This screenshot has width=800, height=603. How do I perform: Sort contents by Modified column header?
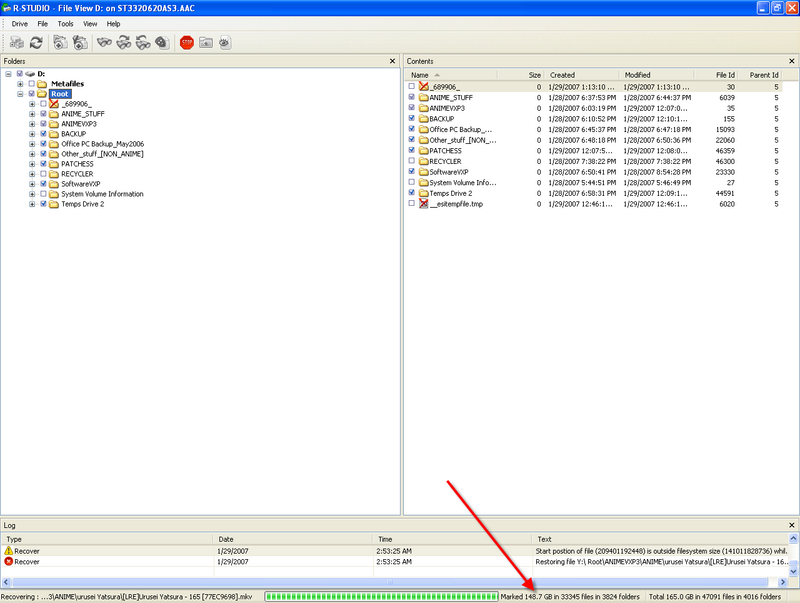(x=637, y=75)
